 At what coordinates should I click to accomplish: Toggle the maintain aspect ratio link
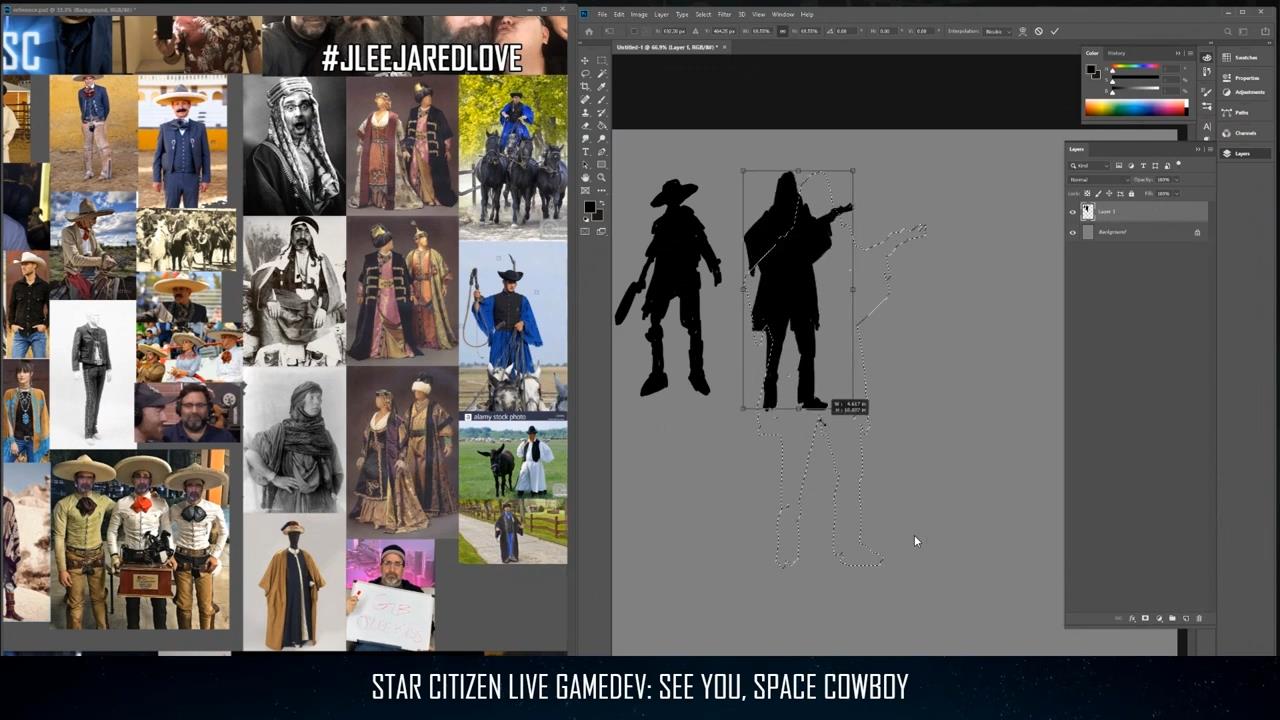click(x=782, y=31)
